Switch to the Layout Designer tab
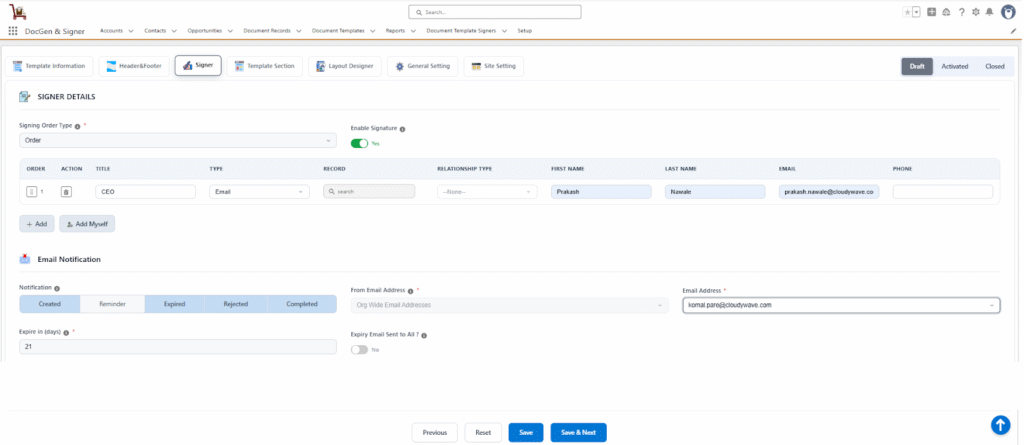Screen dimensions: 1024x445 (344, 66)
